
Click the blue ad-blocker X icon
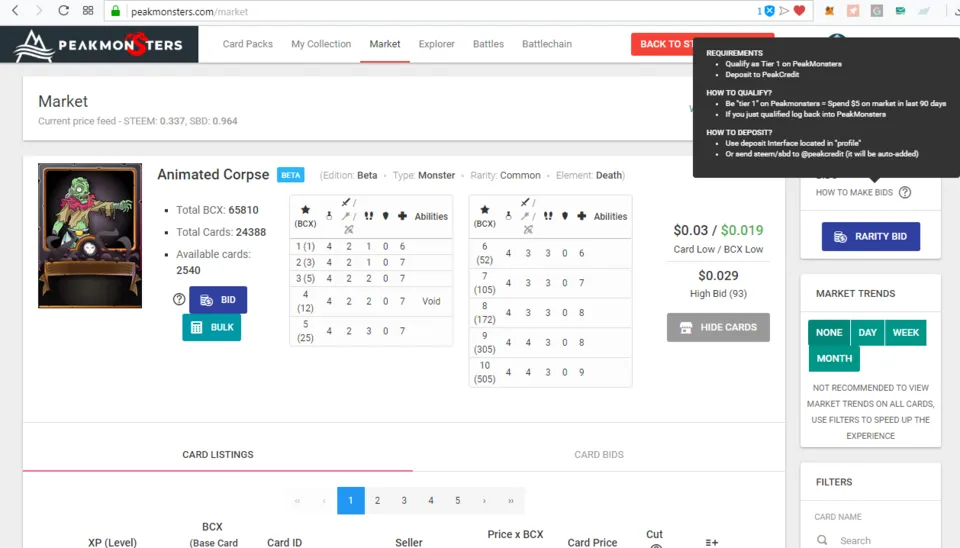coord(770,10)
